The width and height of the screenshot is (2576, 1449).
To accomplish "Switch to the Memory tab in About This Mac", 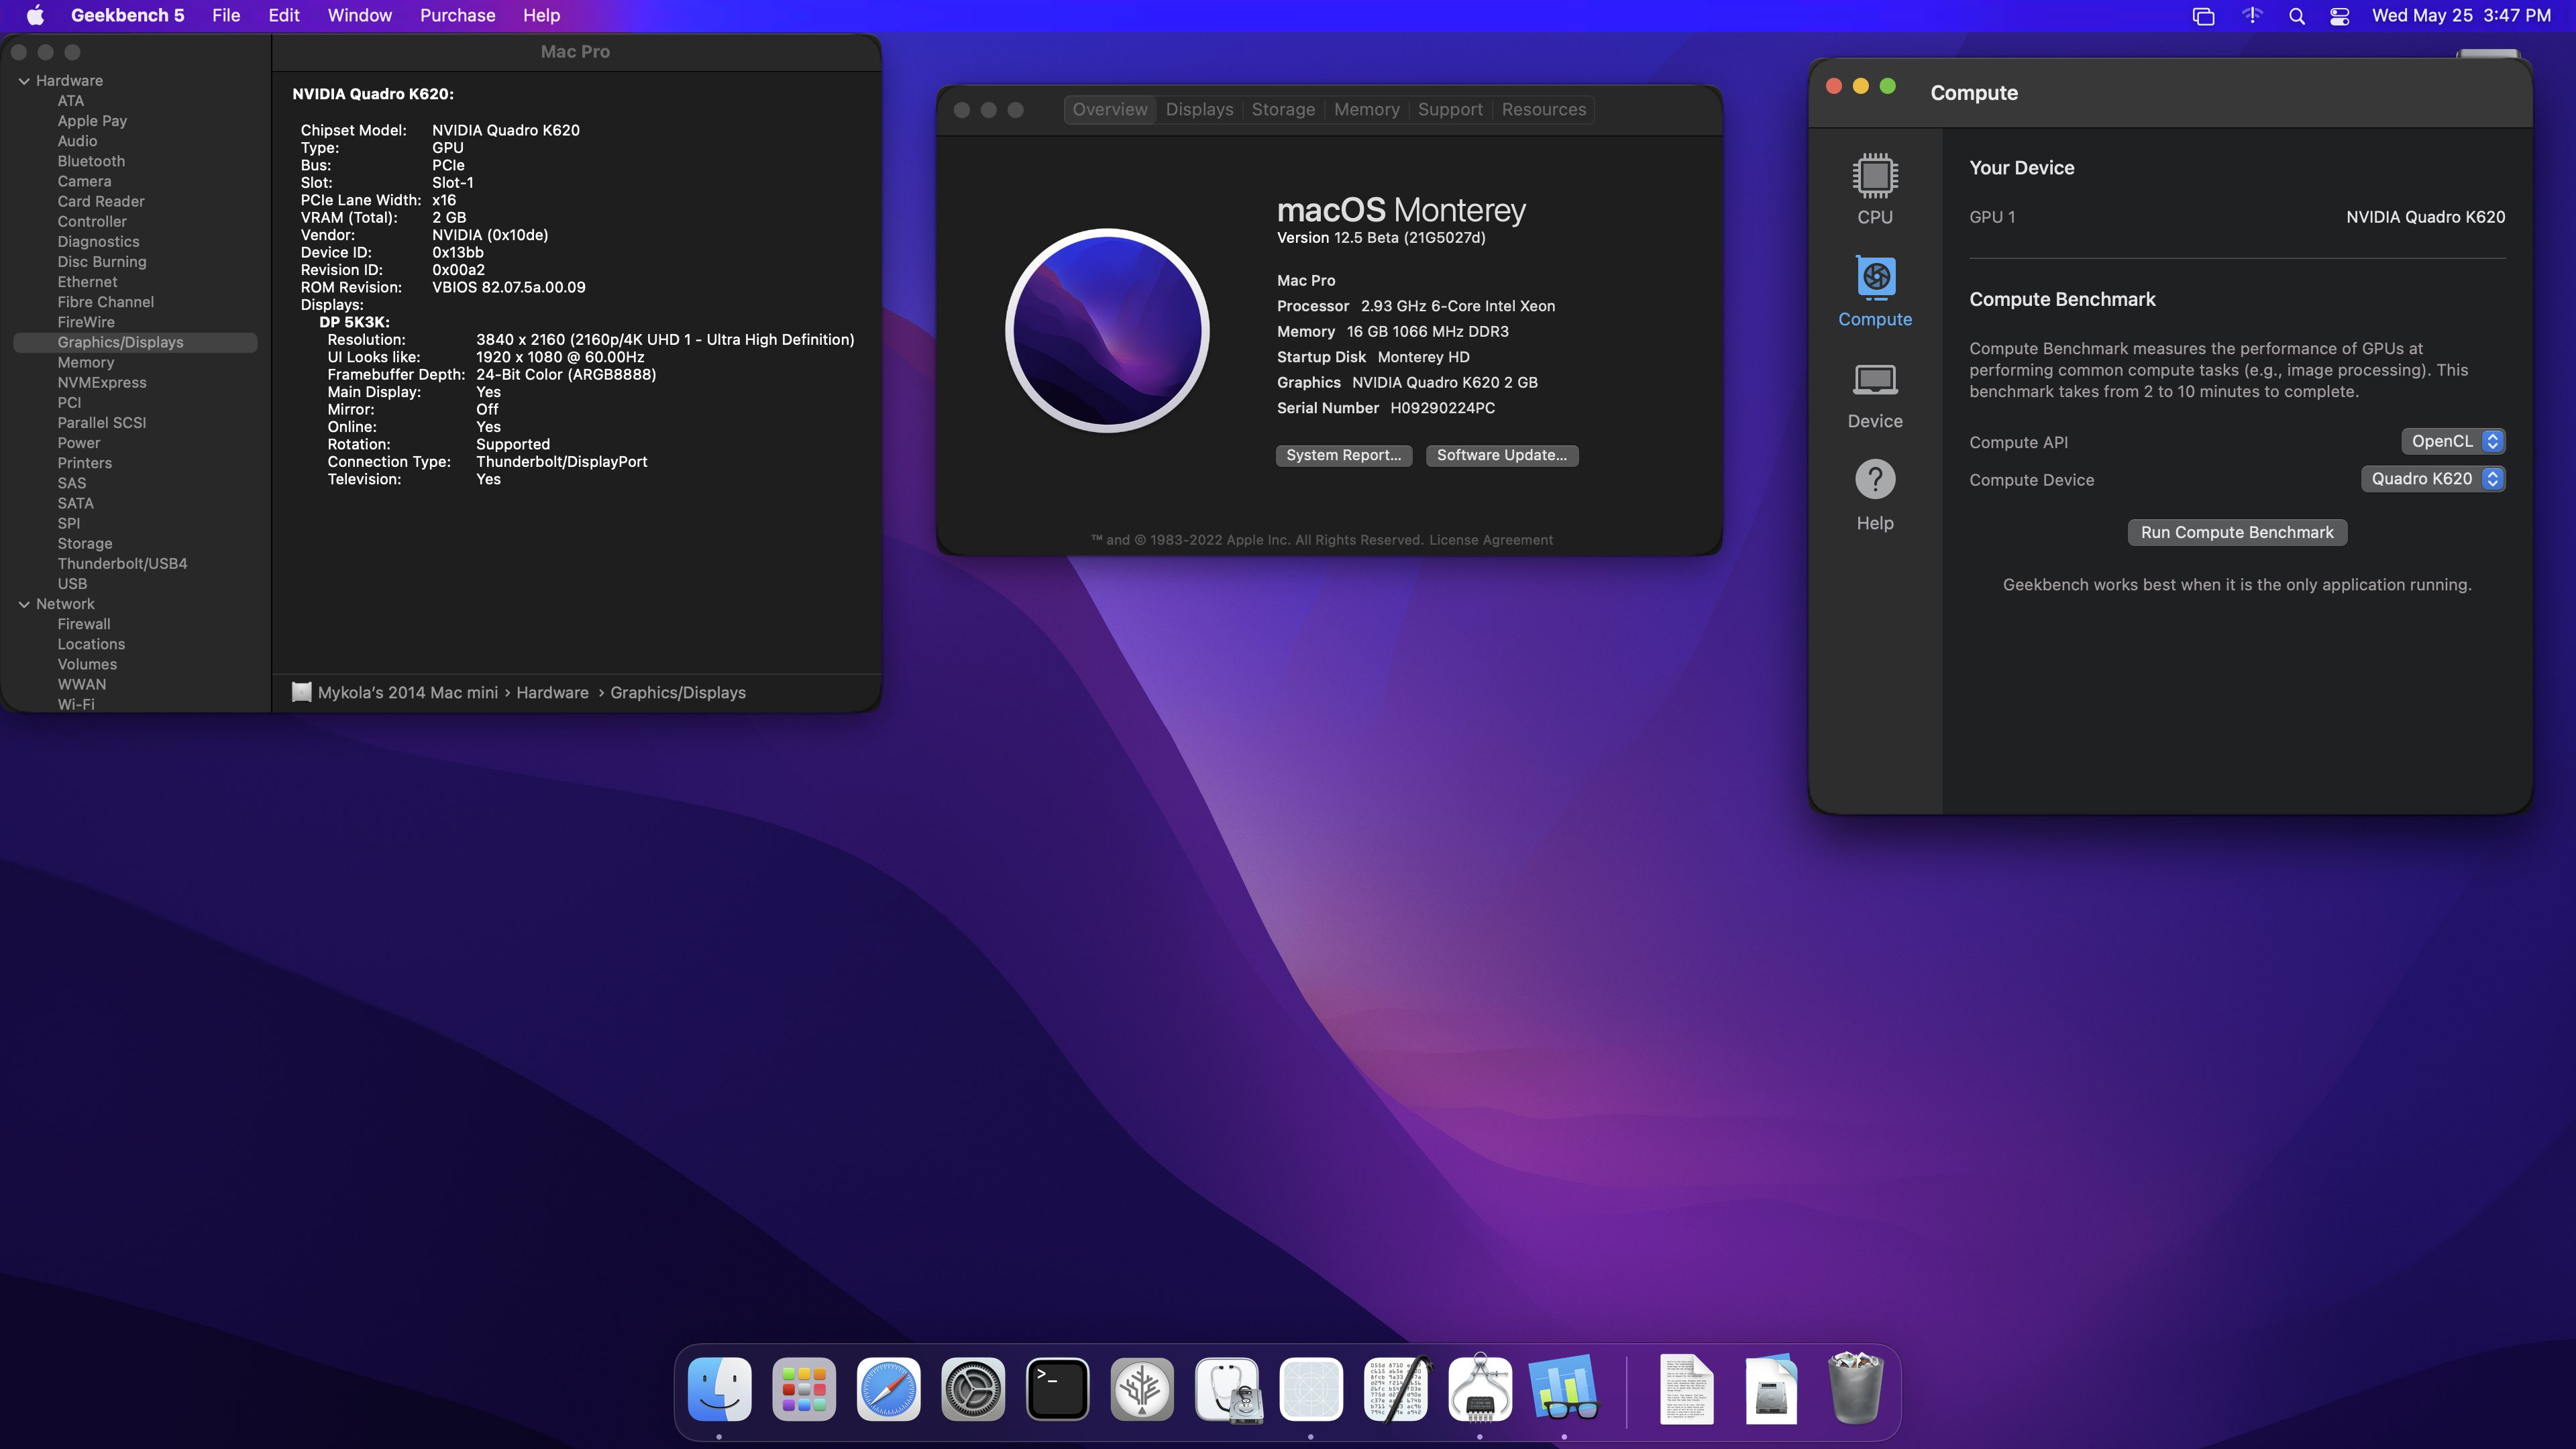I will point(1366,110).
